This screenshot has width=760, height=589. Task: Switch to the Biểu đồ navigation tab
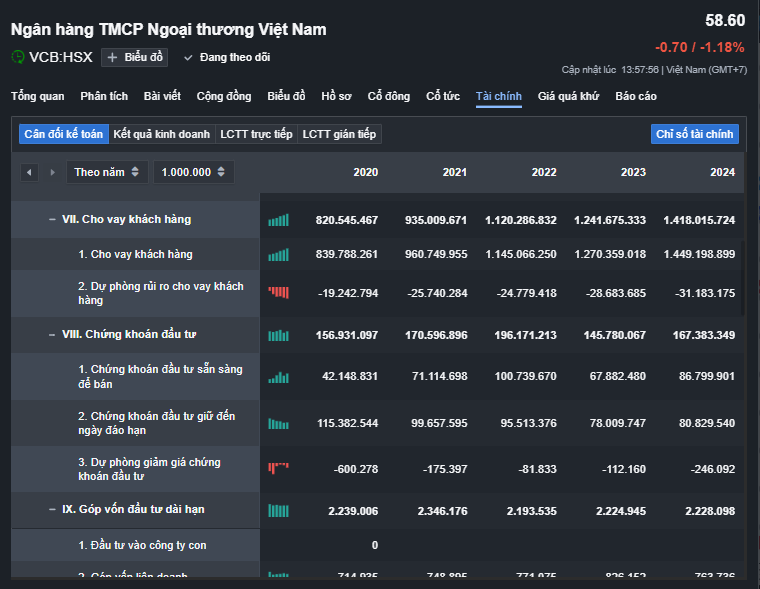coord(286,96)
